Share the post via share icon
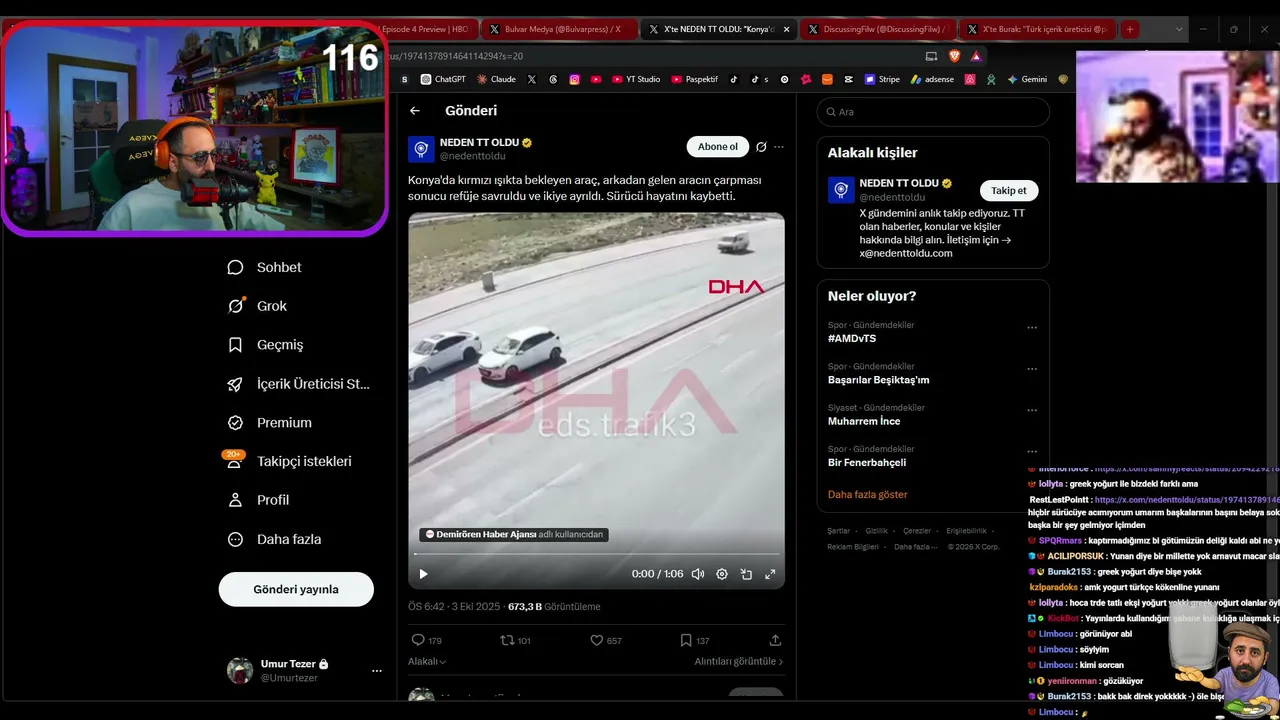Image resolution: width=1280 pixels, height=720 pixels. (775, 640)
